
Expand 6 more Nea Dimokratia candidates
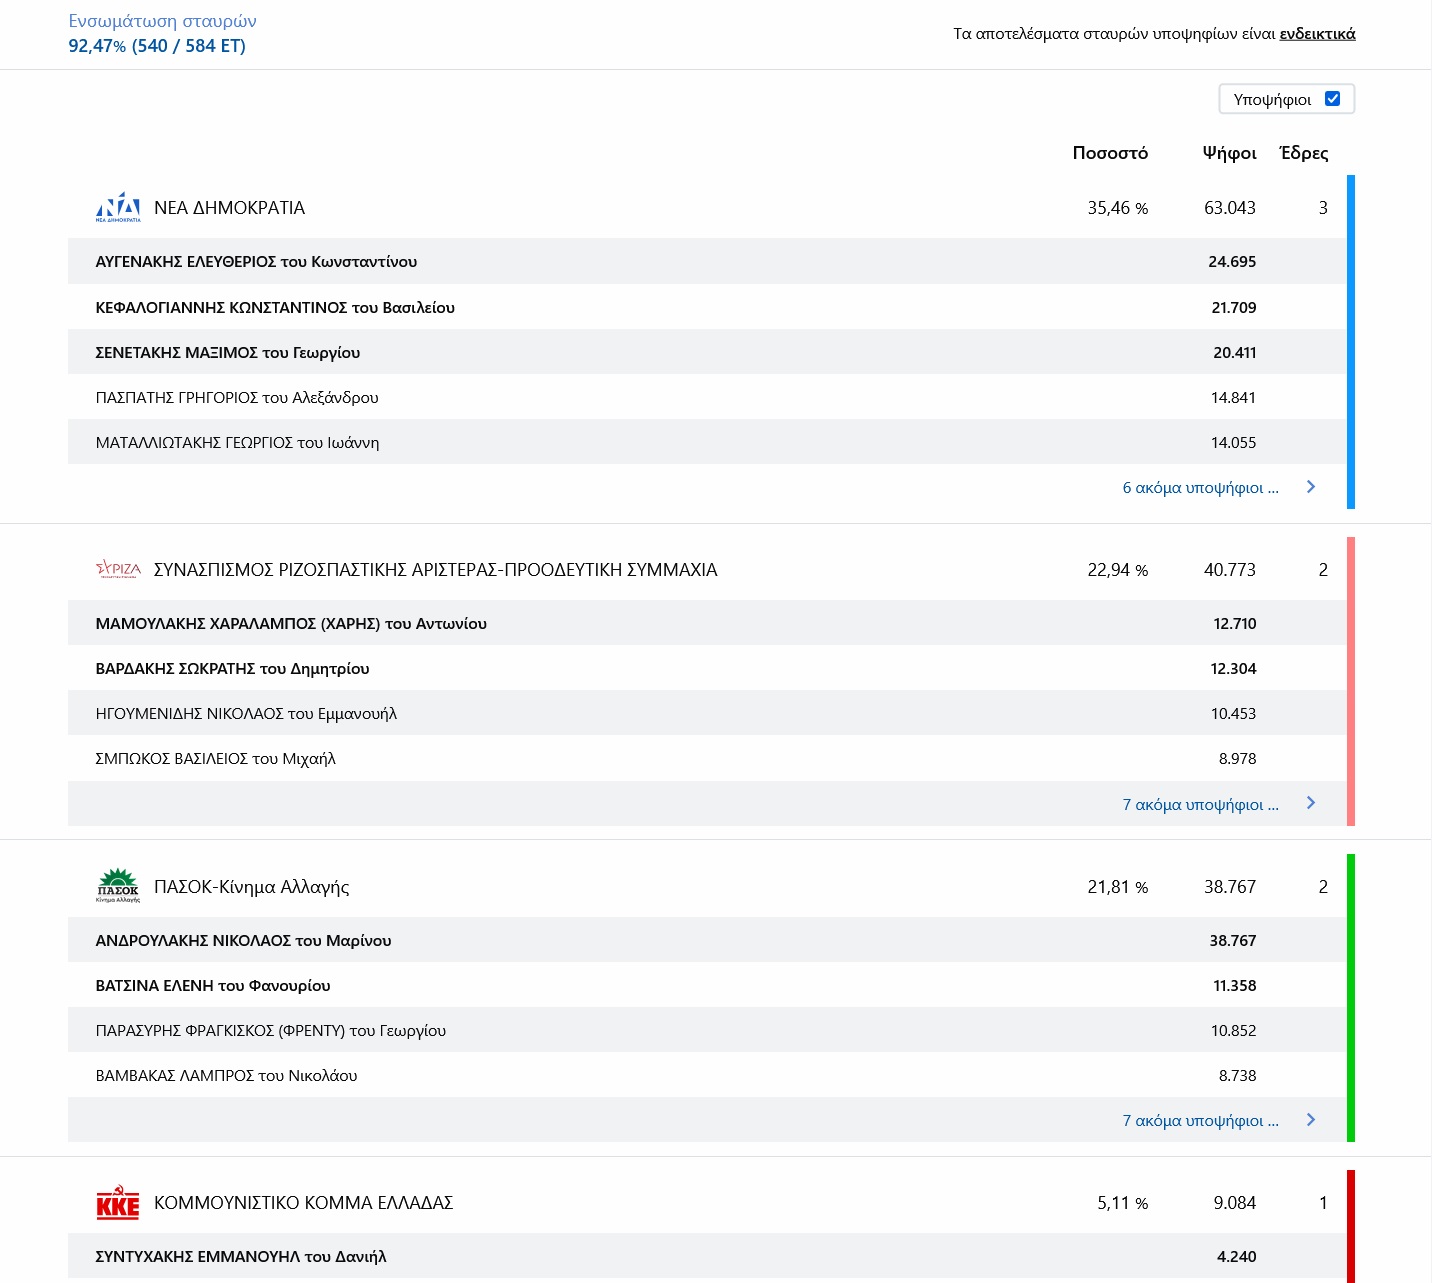tap(1200, 487)
